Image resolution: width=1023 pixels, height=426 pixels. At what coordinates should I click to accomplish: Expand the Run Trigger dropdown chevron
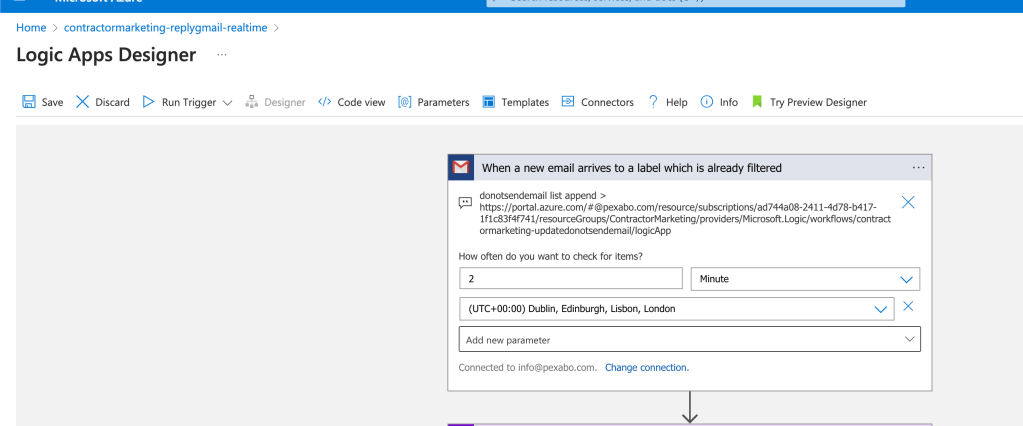point(227,102)
